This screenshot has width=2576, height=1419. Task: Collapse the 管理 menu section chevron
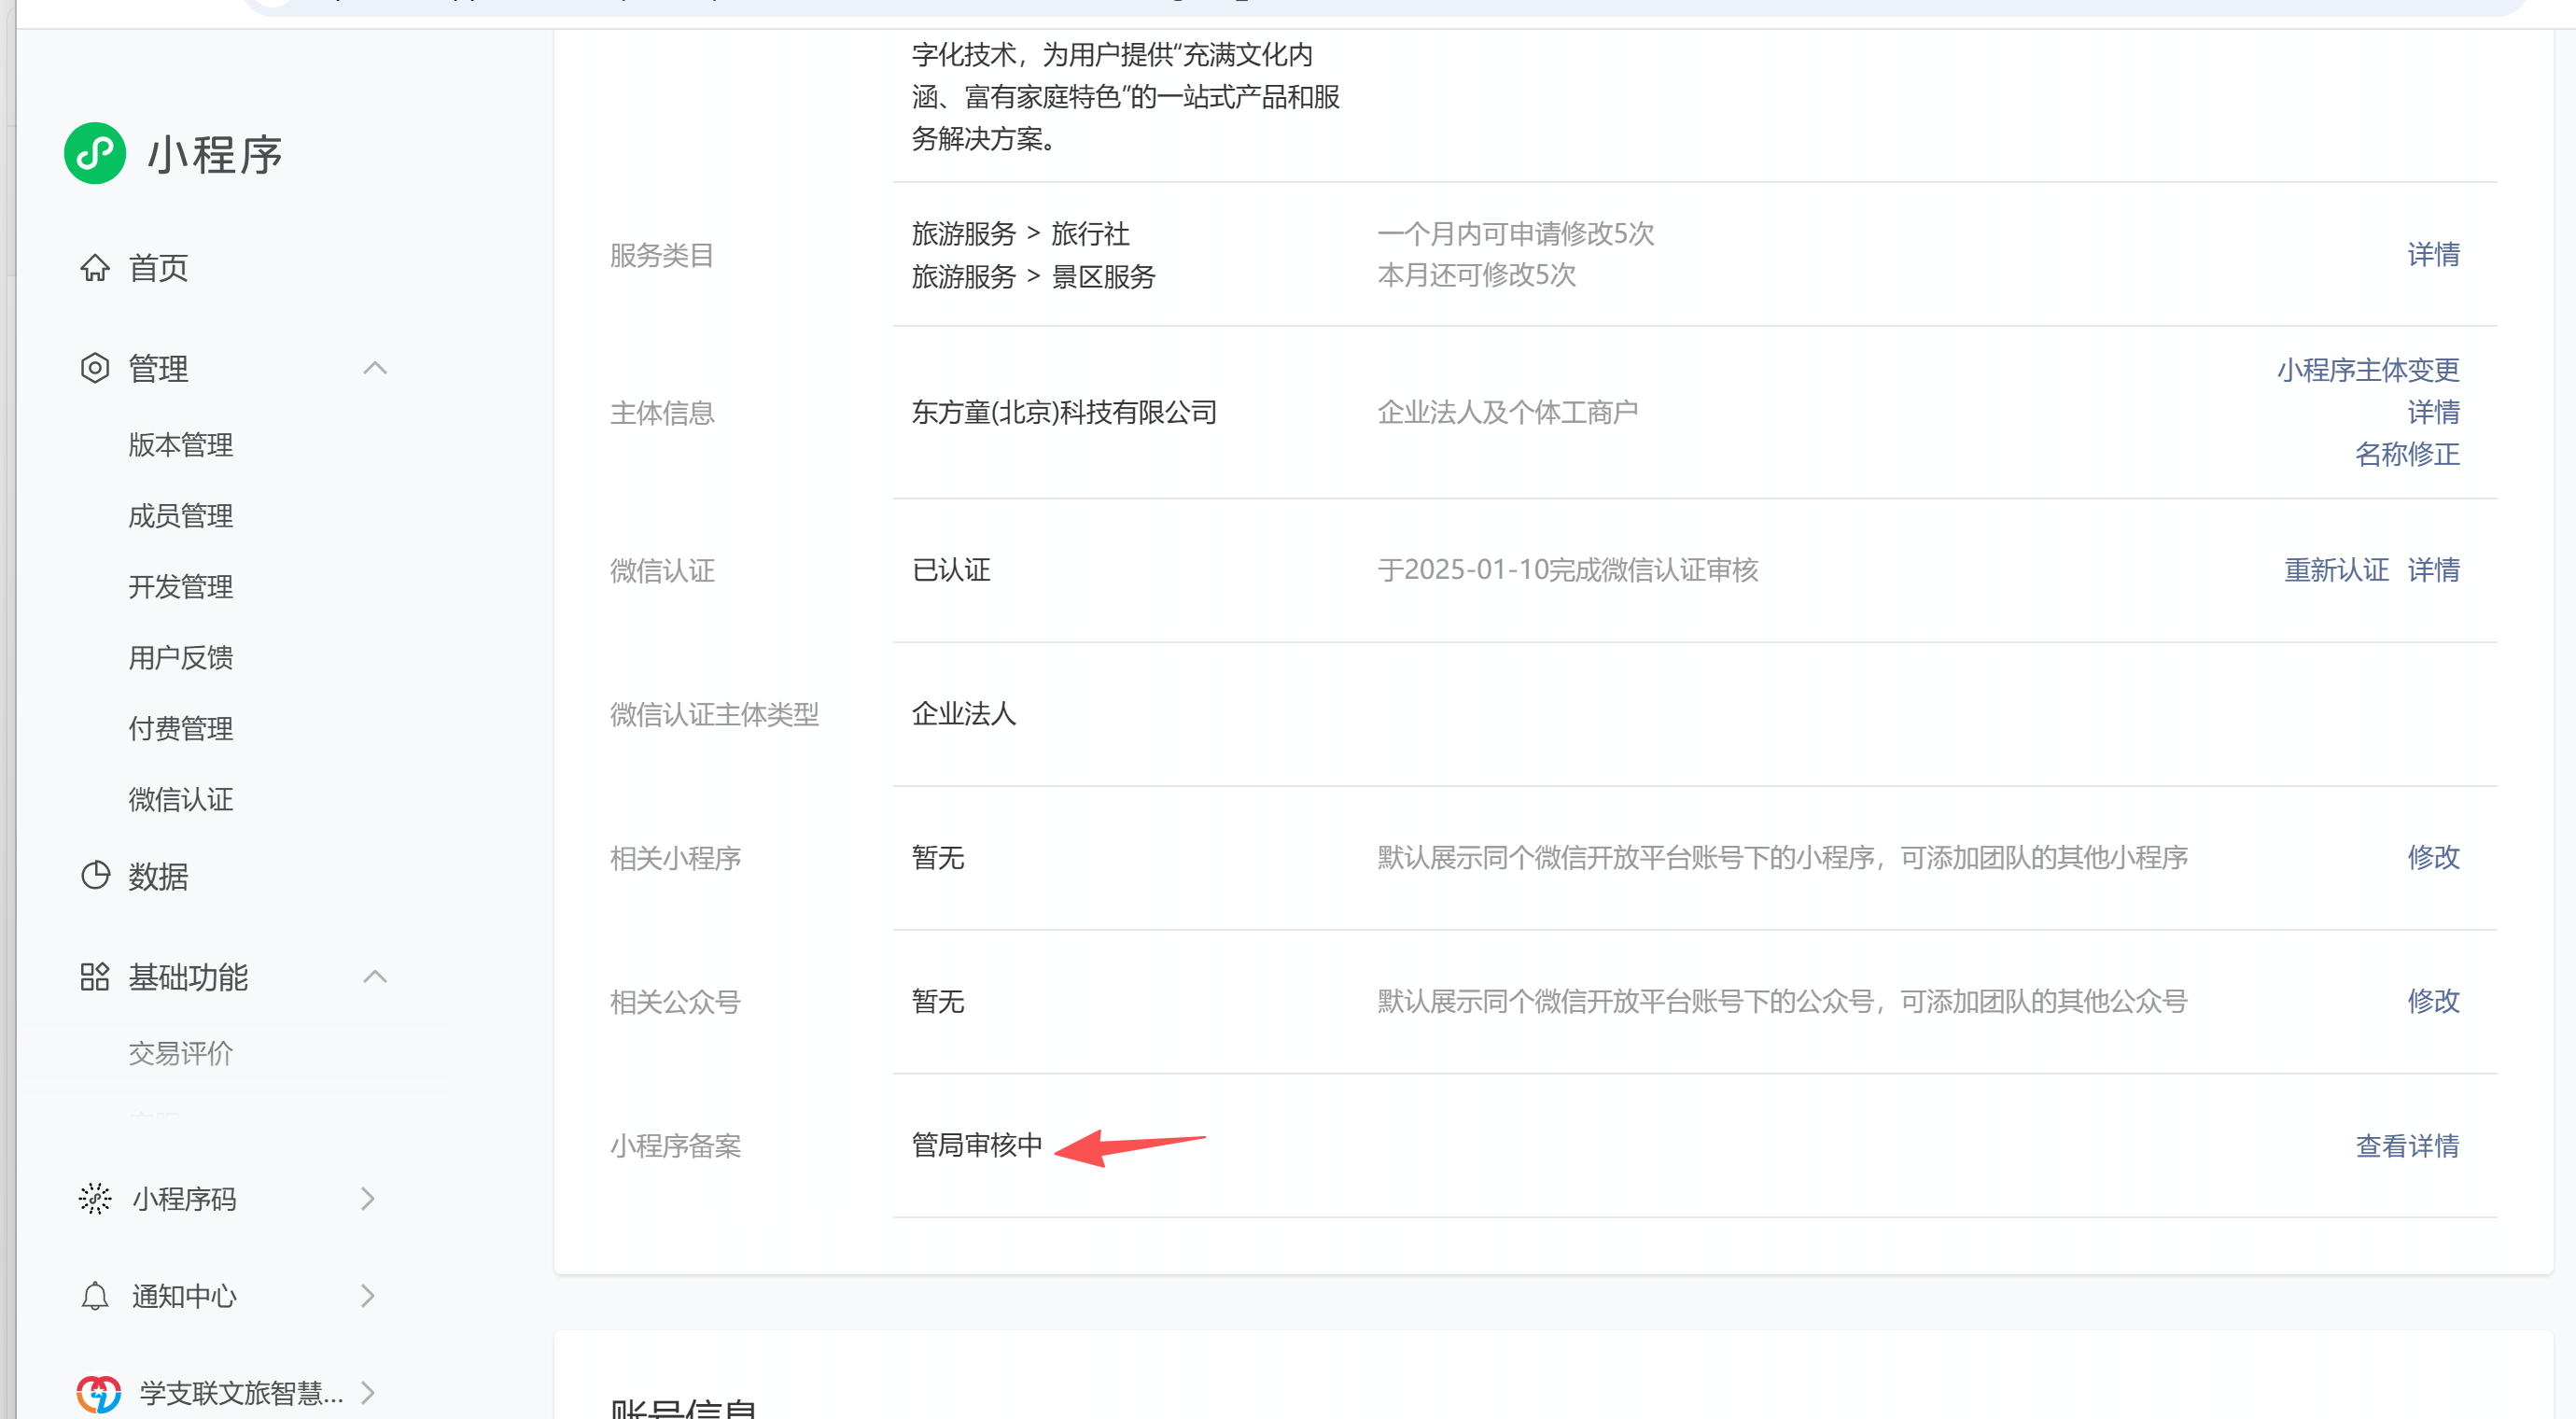point(375,368)
